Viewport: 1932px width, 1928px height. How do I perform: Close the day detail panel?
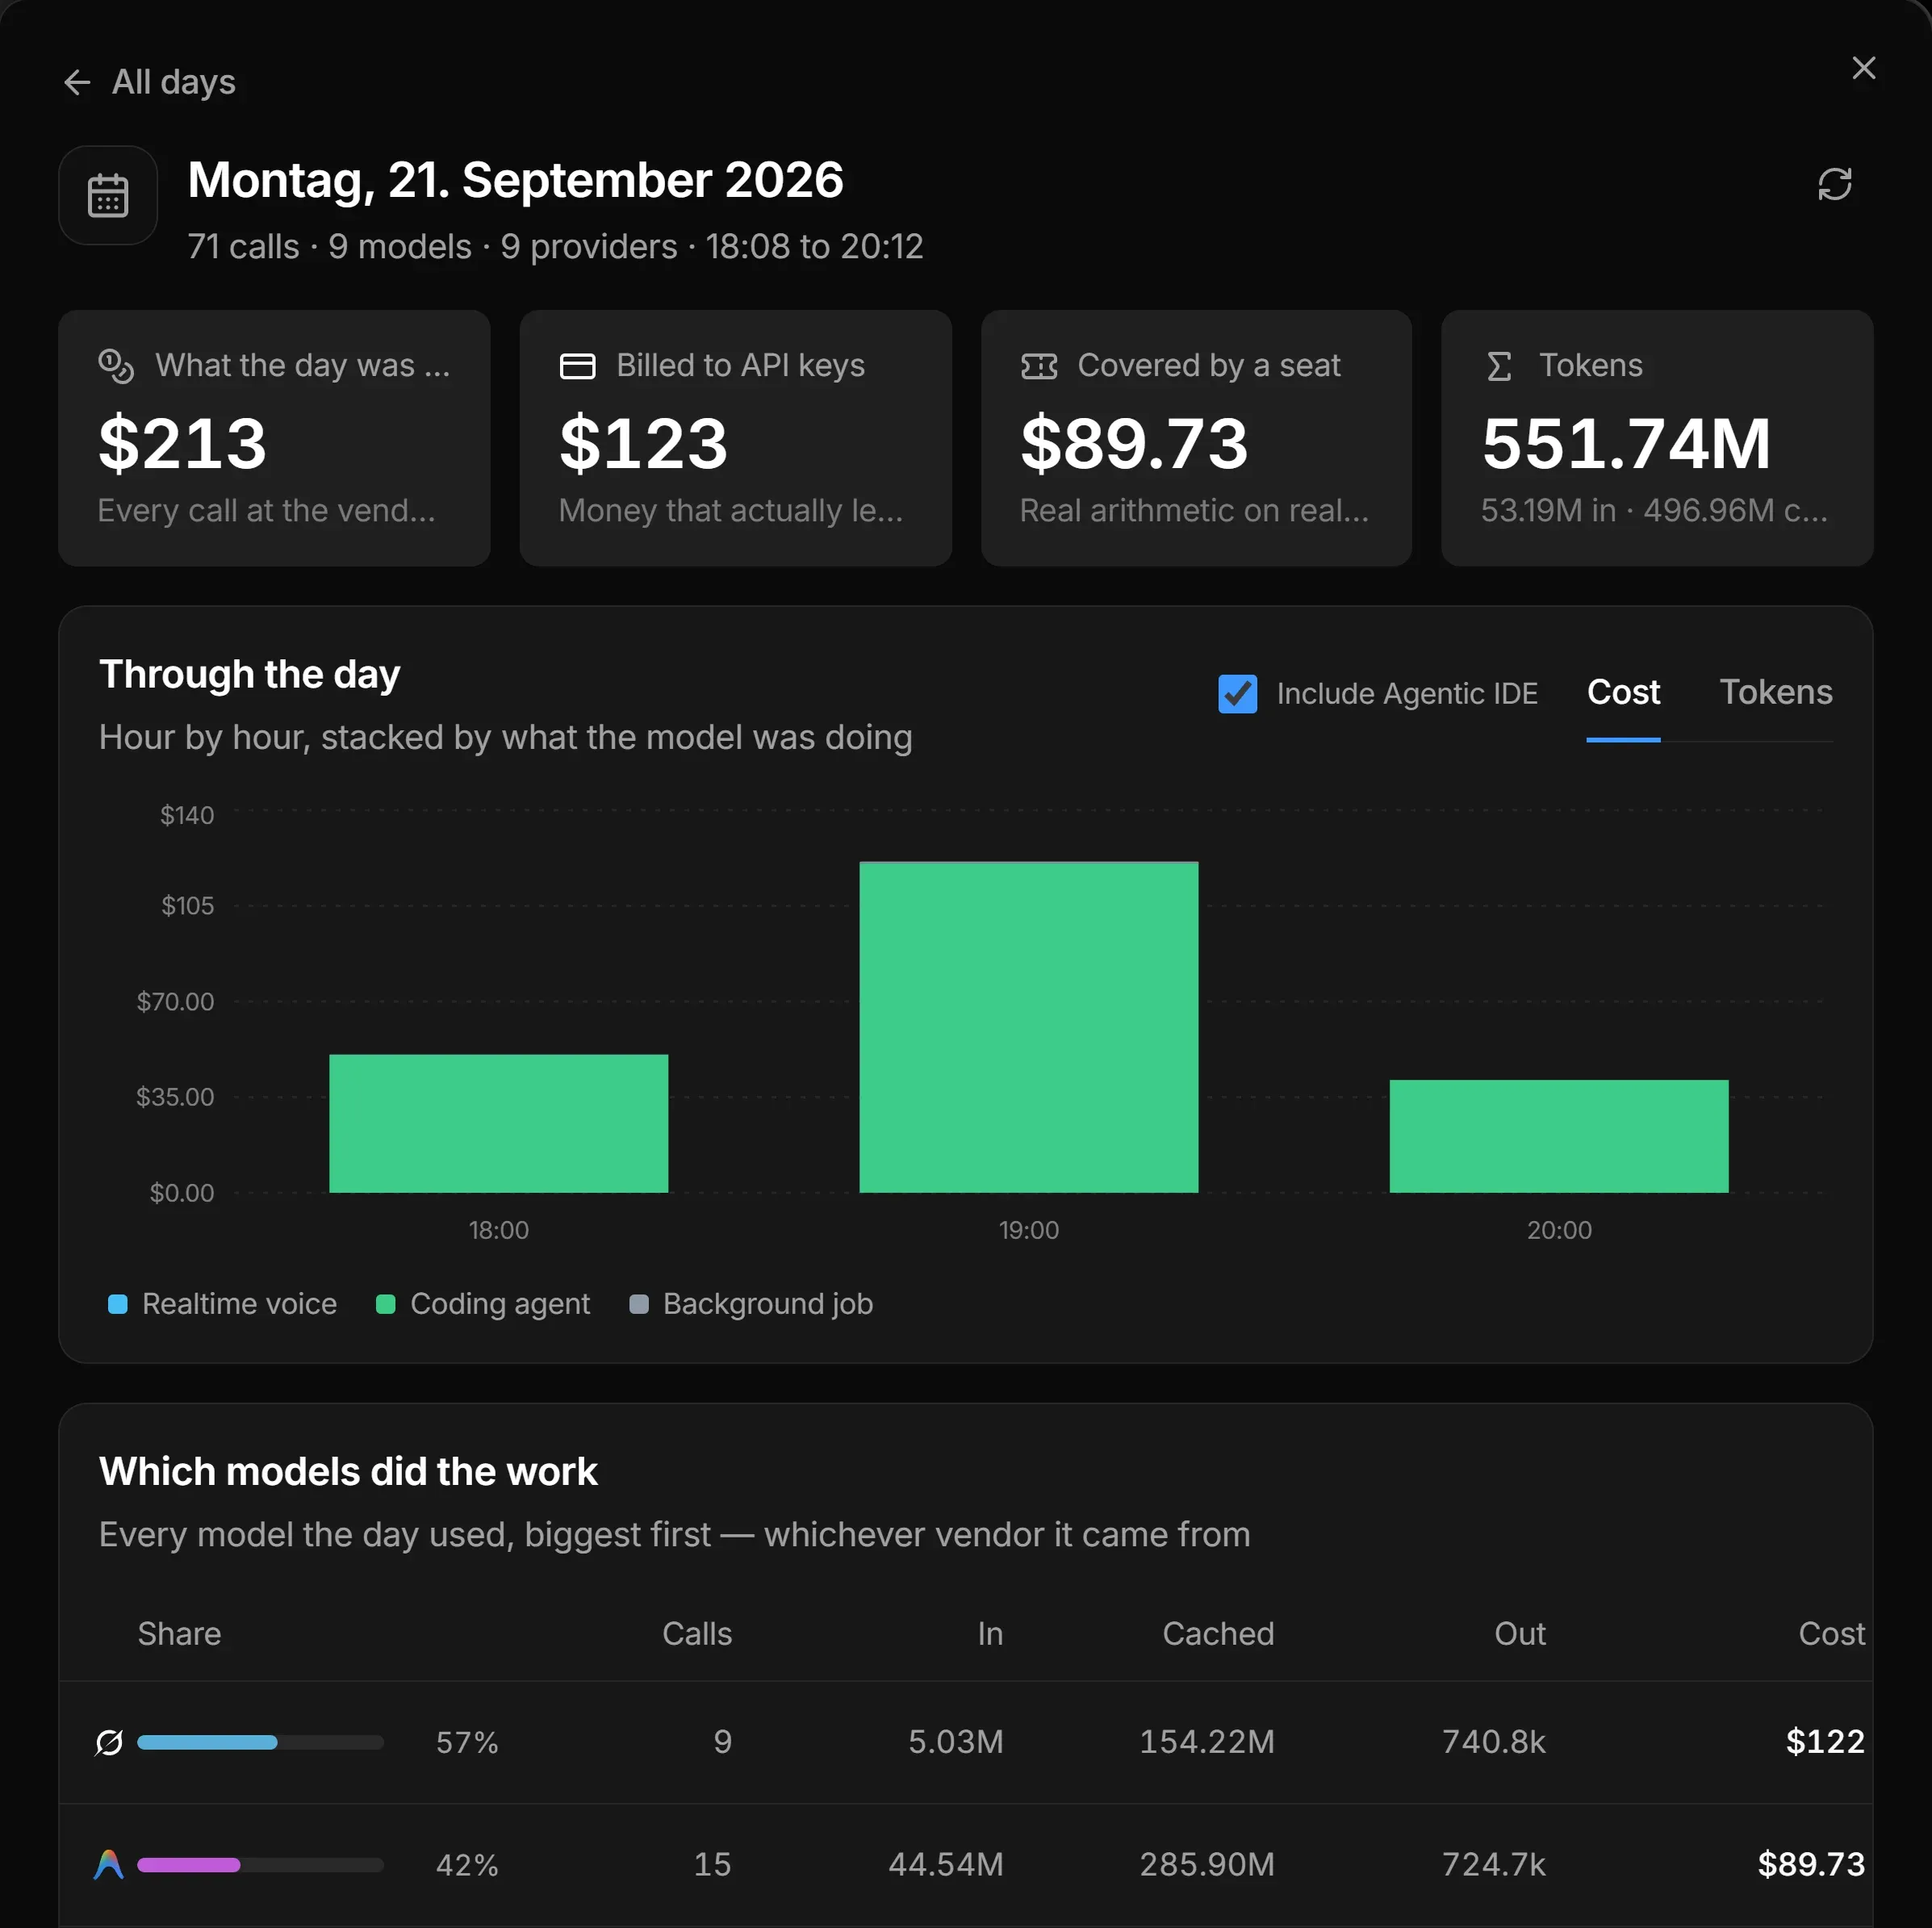click(1864, 68)
